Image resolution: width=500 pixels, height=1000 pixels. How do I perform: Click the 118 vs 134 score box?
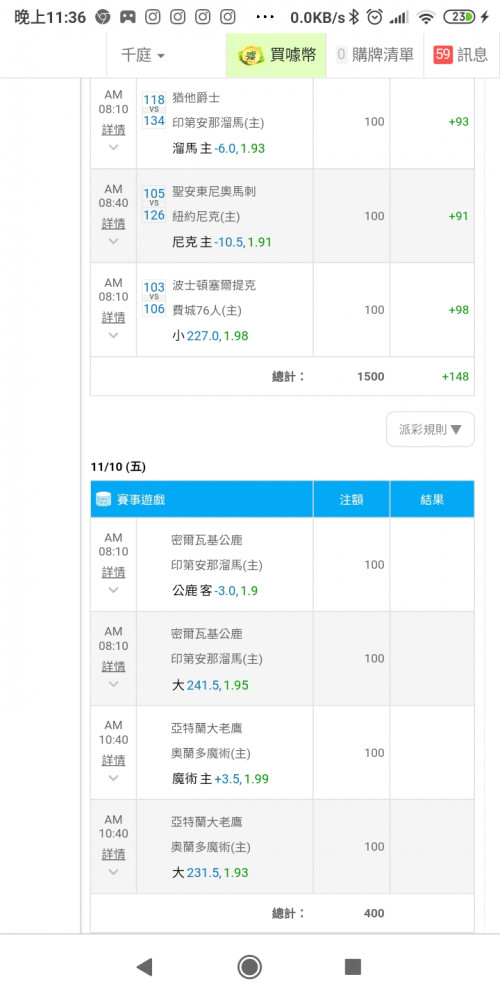pyautogui.click(x=154, y=110)
